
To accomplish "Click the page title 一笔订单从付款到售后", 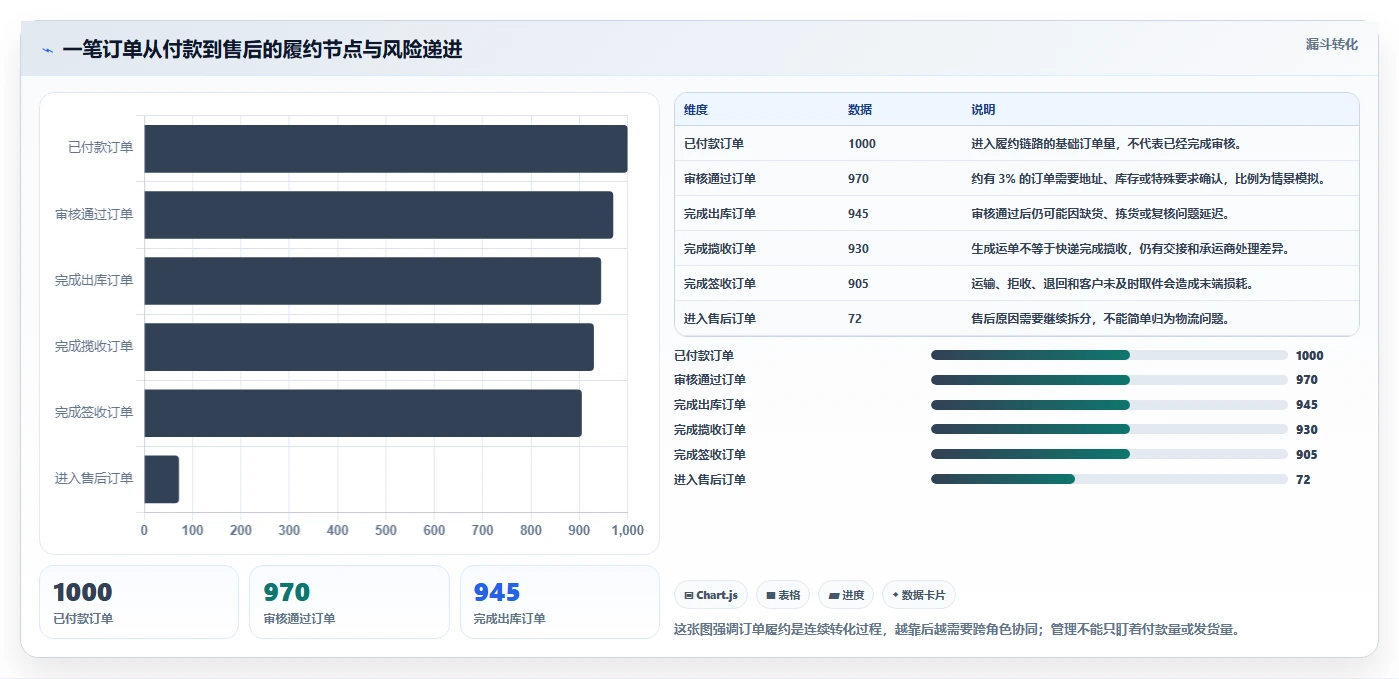I will pyautogui.click(x=262, y=50).
